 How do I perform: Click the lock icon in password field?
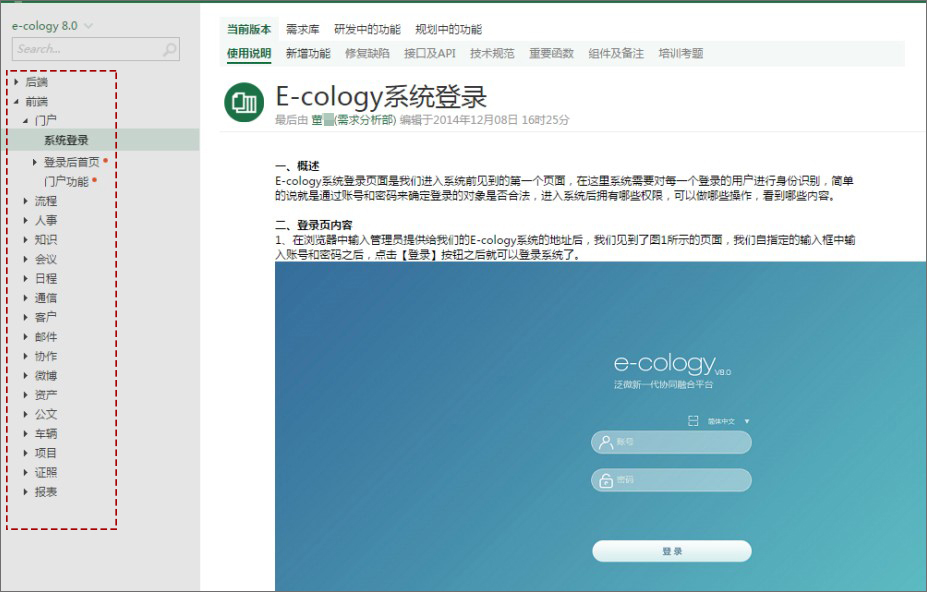(x=605, y=480)
